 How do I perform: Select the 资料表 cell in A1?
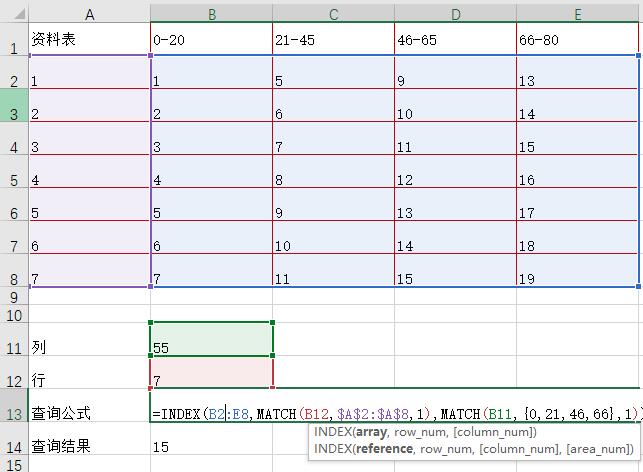tap(90, 40)
